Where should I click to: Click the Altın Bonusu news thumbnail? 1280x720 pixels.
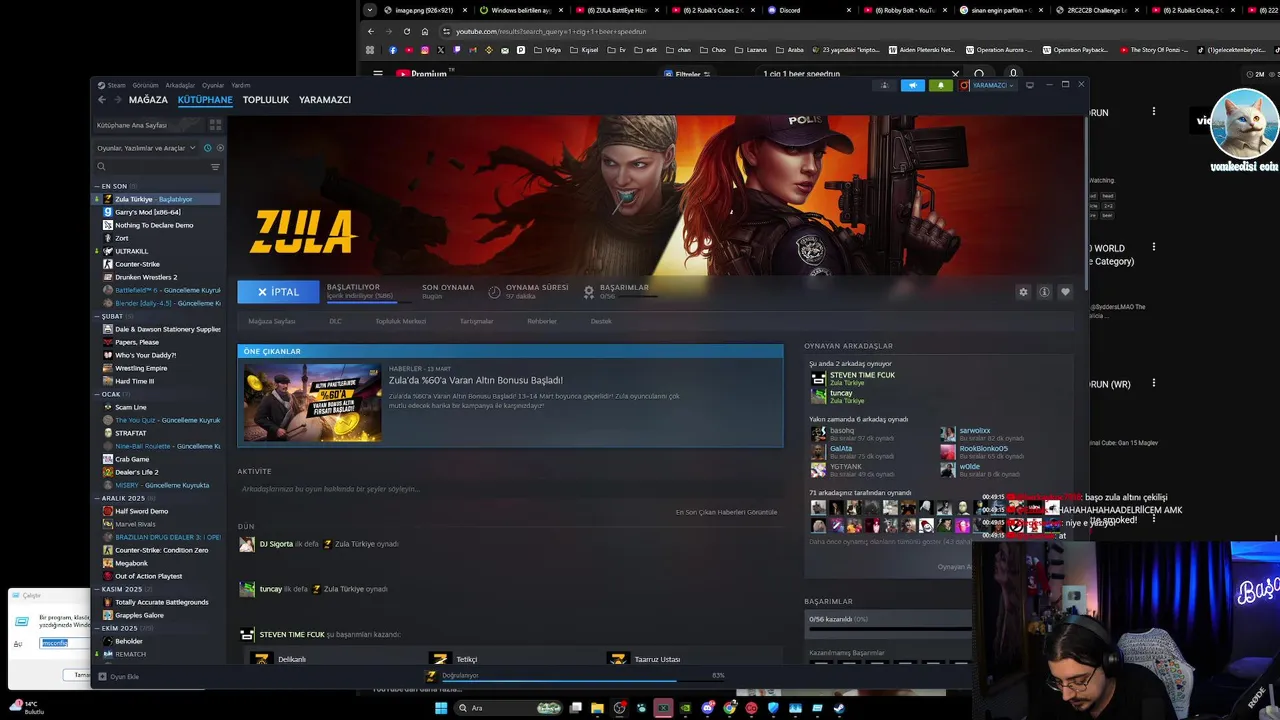tap(313, 402)
